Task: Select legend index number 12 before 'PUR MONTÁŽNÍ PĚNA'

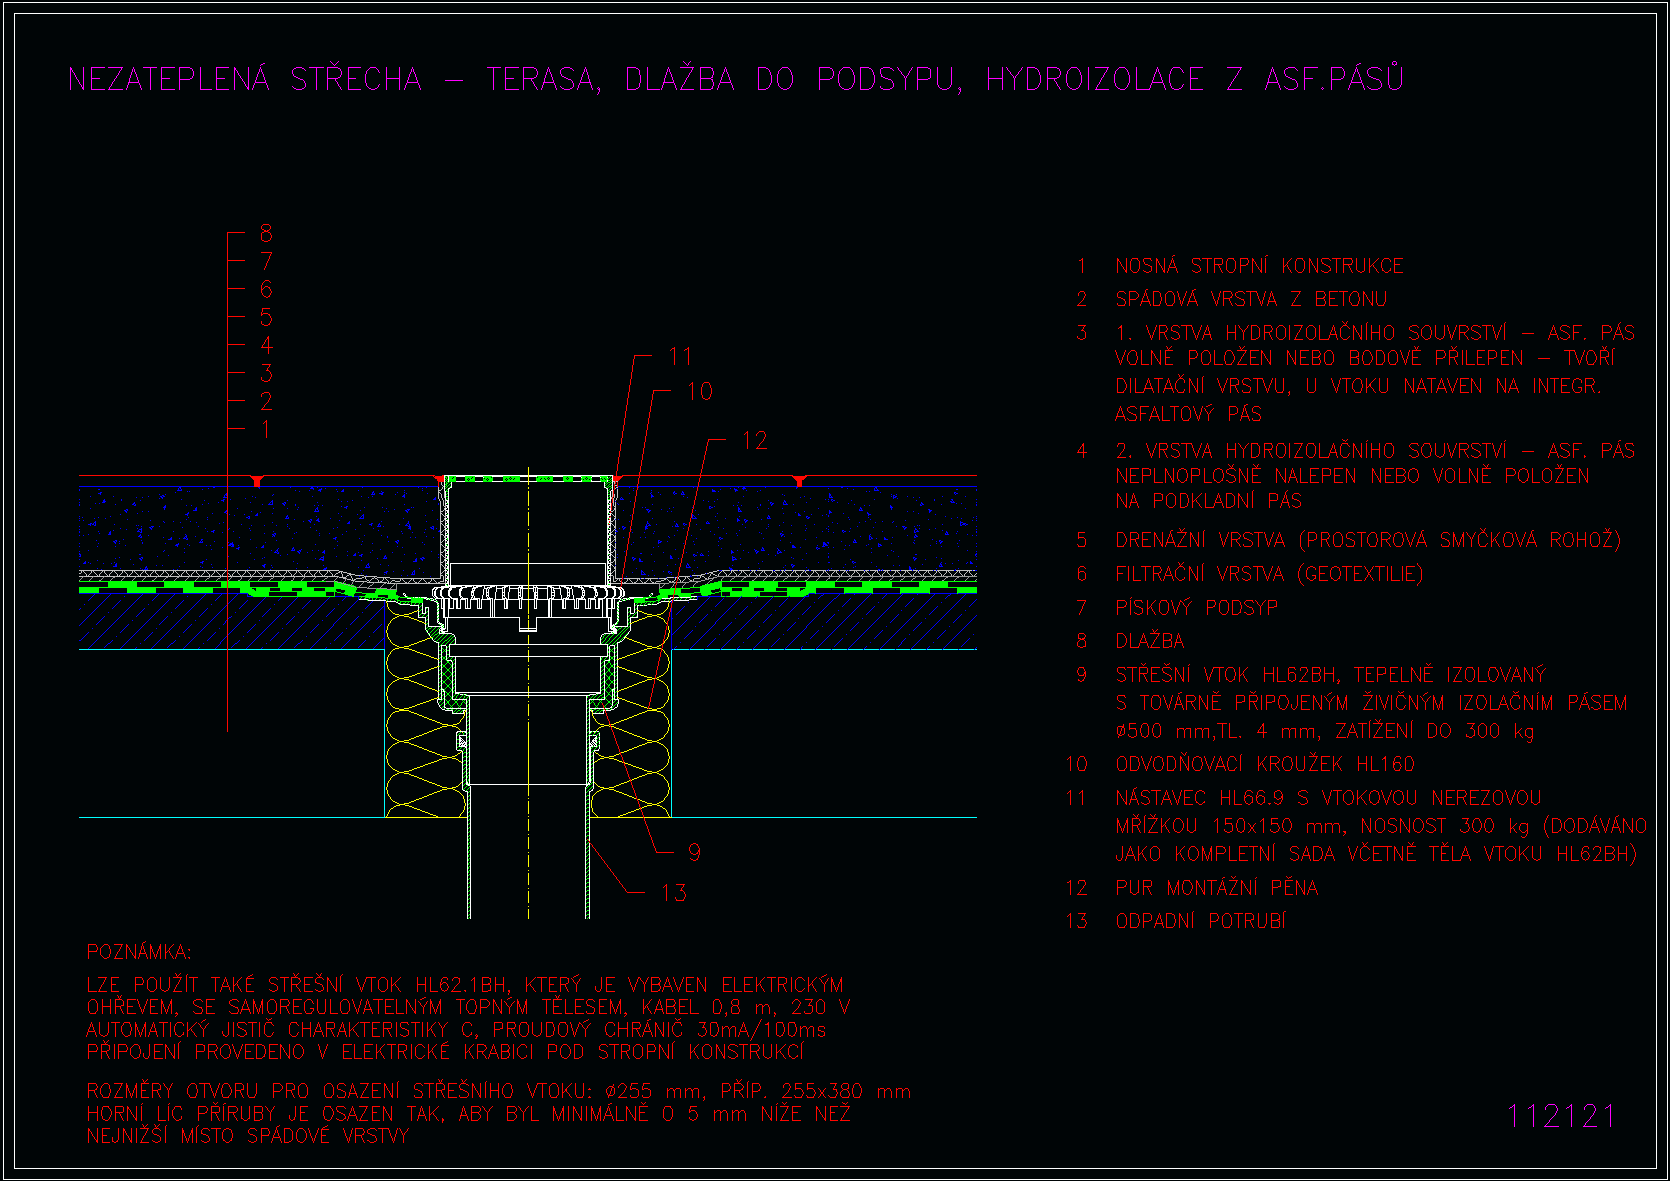Action: click(x=1076, y=888)
